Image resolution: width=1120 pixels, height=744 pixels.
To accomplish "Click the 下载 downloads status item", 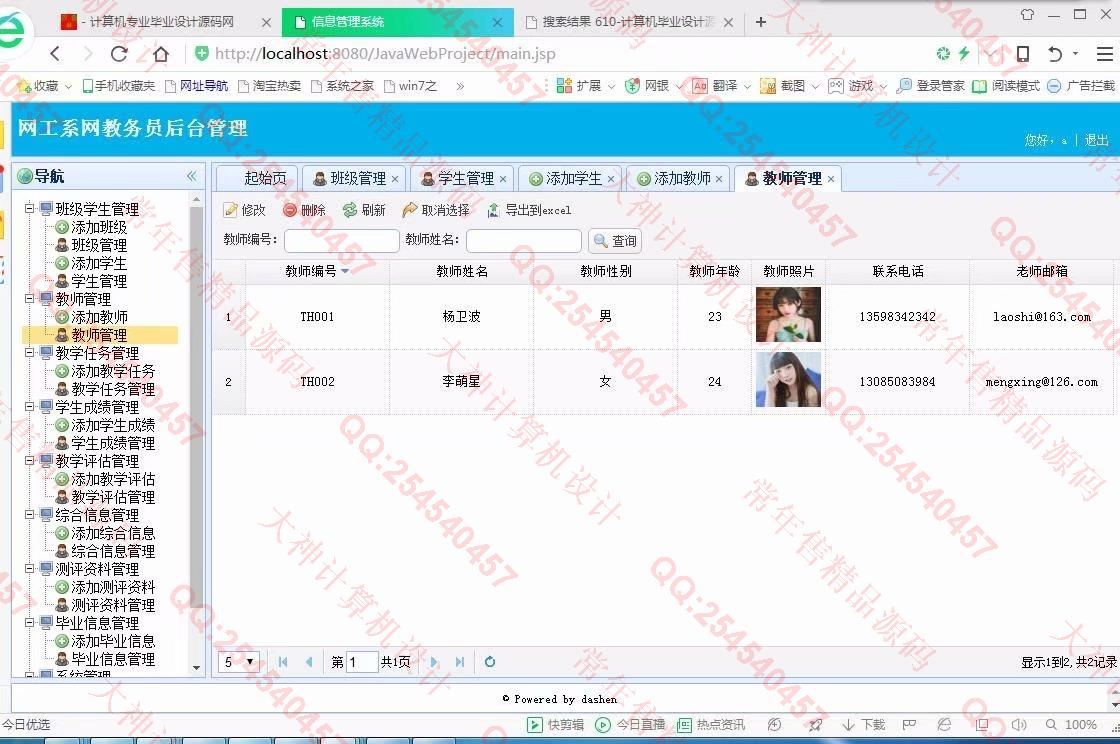I will (x=864, y=725).
